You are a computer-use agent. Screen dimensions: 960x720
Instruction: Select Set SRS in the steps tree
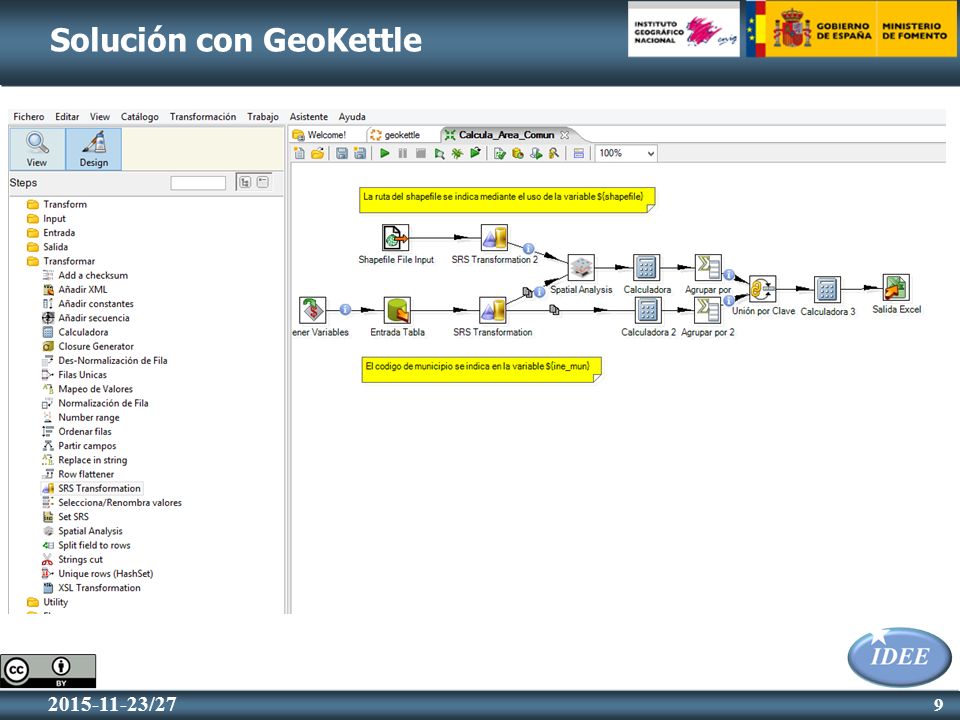pos(66,517)
